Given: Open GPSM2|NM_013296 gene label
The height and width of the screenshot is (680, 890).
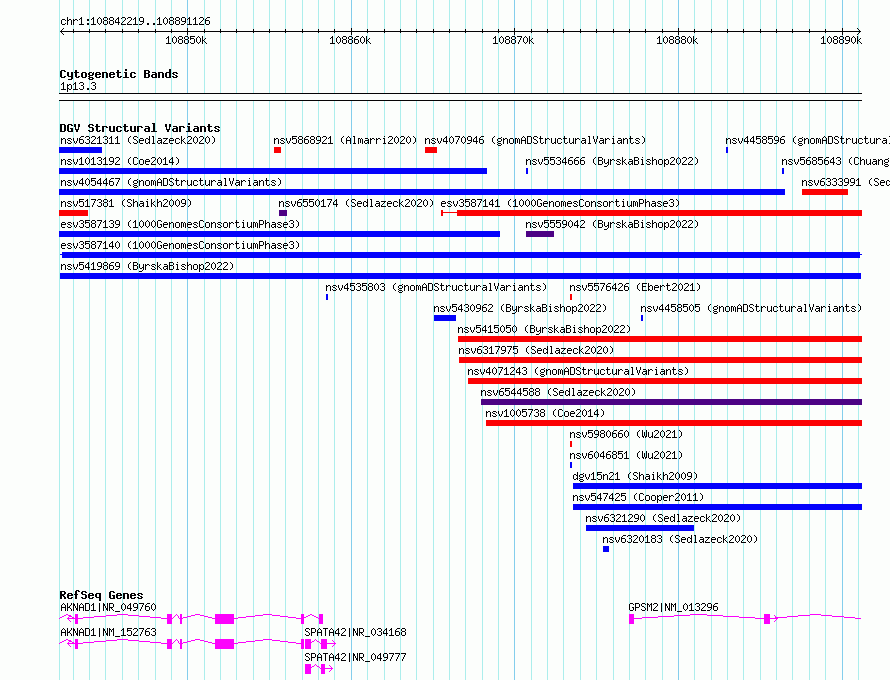Looking at the screenshot, I should point(673,607).
